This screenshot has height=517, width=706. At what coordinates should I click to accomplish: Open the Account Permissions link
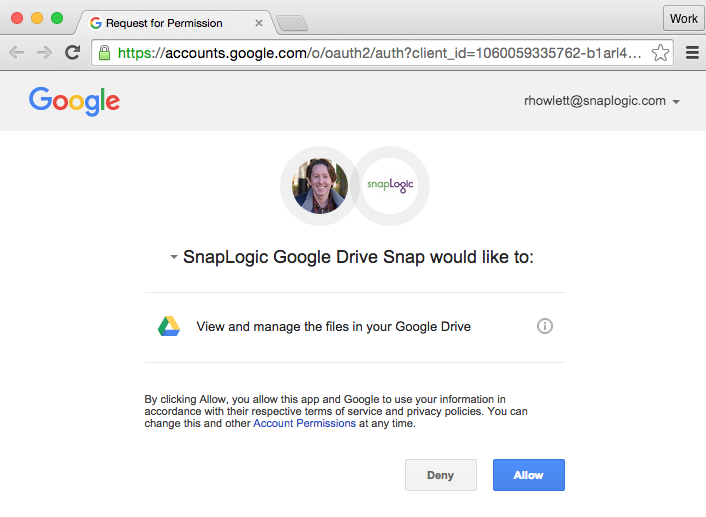point(304,423)
